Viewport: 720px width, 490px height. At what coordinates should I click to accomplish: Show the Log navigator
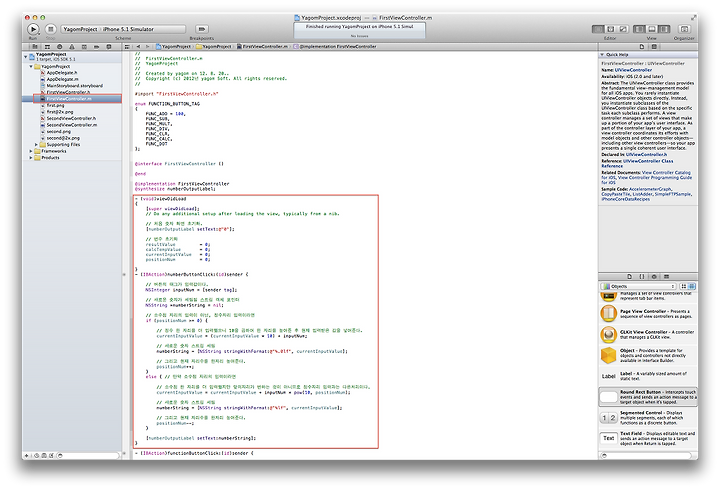click(x=109, y=46)
